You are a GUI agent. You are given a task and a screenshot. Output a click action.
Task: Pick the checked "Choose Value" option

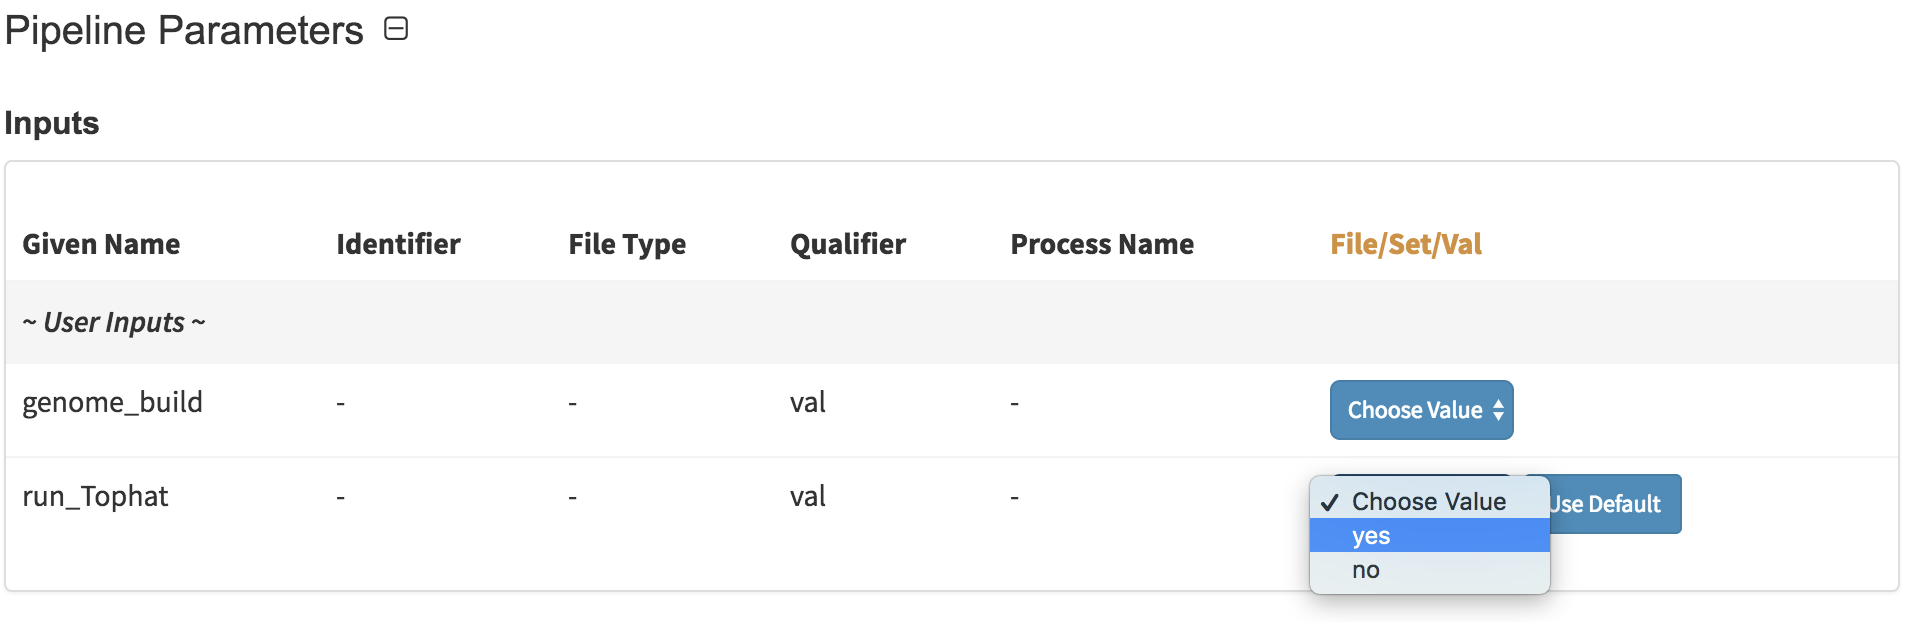[1429, 501]
